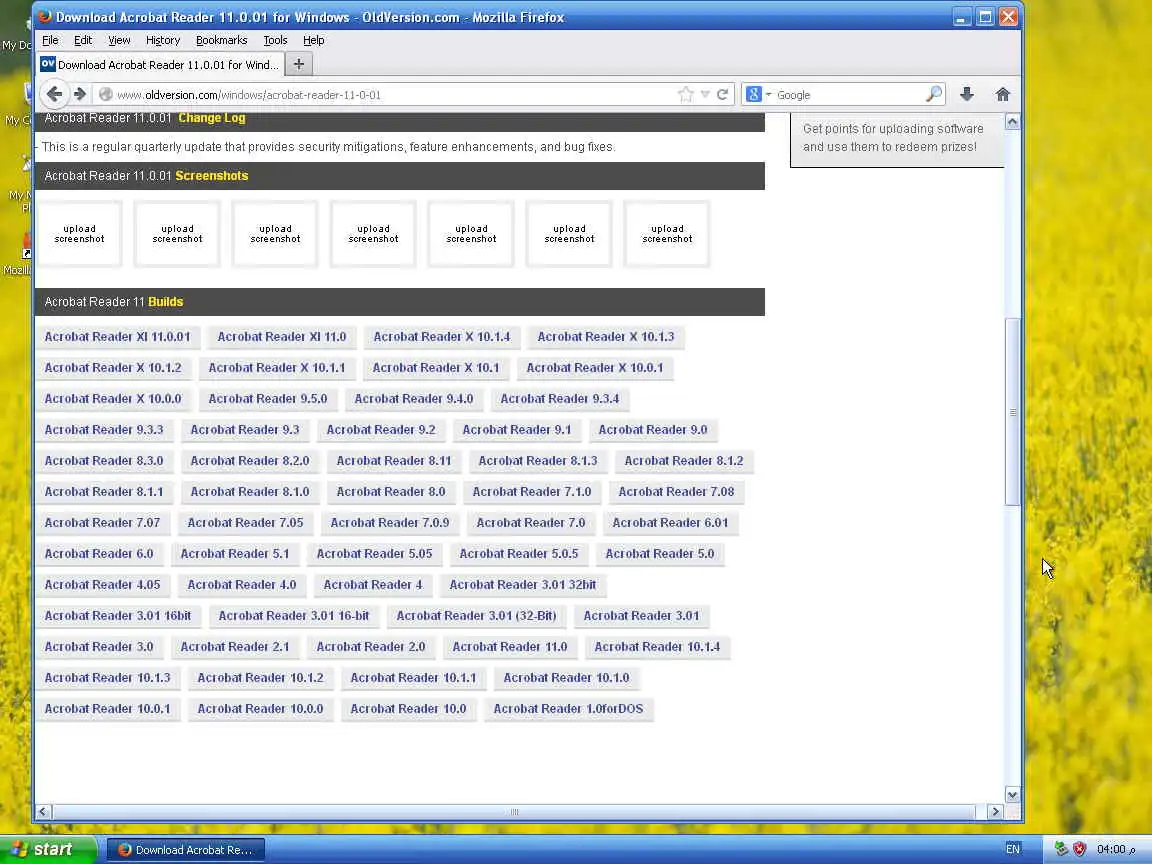Open Acrobat Reader 10.1.0 build

click(566, 677)
